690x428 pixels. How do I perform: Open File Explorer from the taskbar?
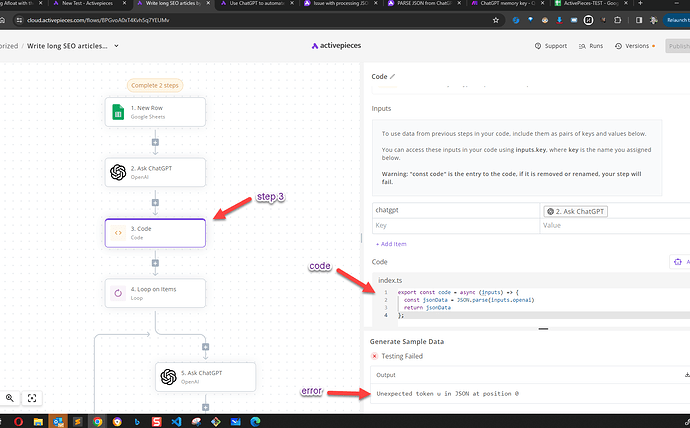coord(38,422)
